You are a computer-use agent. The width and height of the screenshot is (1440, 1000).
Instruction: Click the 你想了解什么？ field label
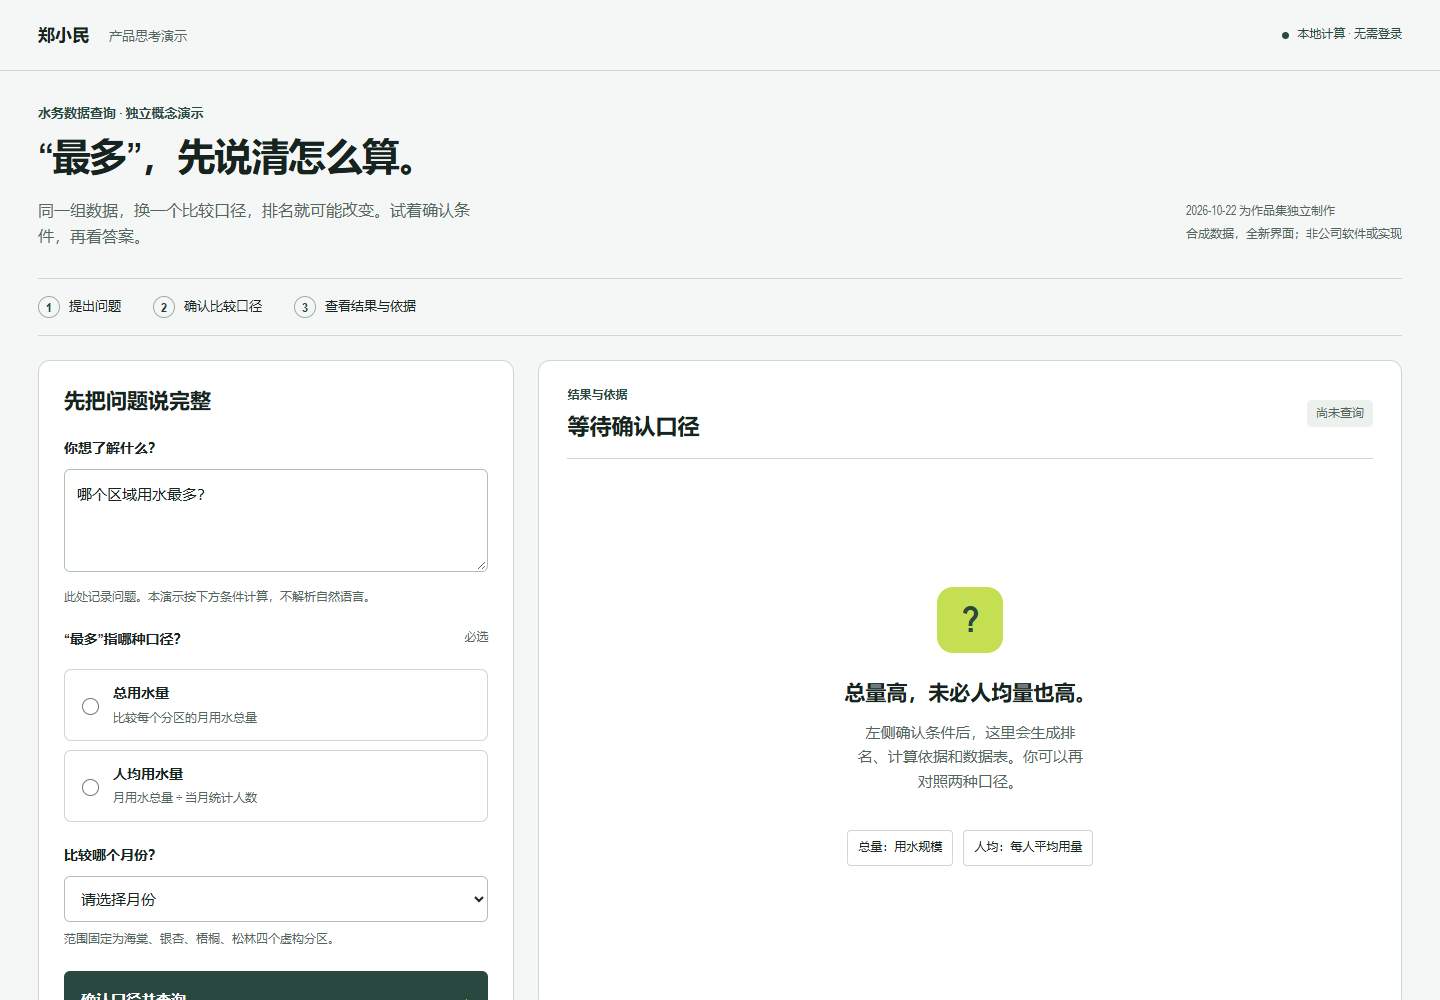110,448
